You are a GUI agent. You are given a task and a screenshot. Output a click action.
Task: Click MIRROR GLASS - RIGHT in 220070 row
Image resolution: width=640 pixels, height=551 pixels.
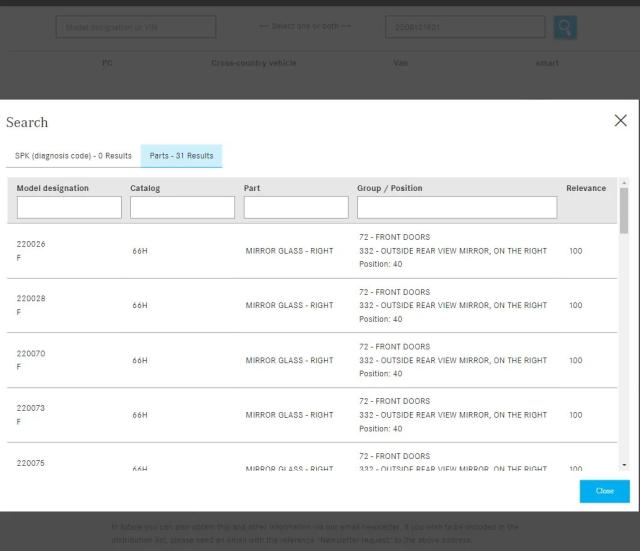coord(289,360)
